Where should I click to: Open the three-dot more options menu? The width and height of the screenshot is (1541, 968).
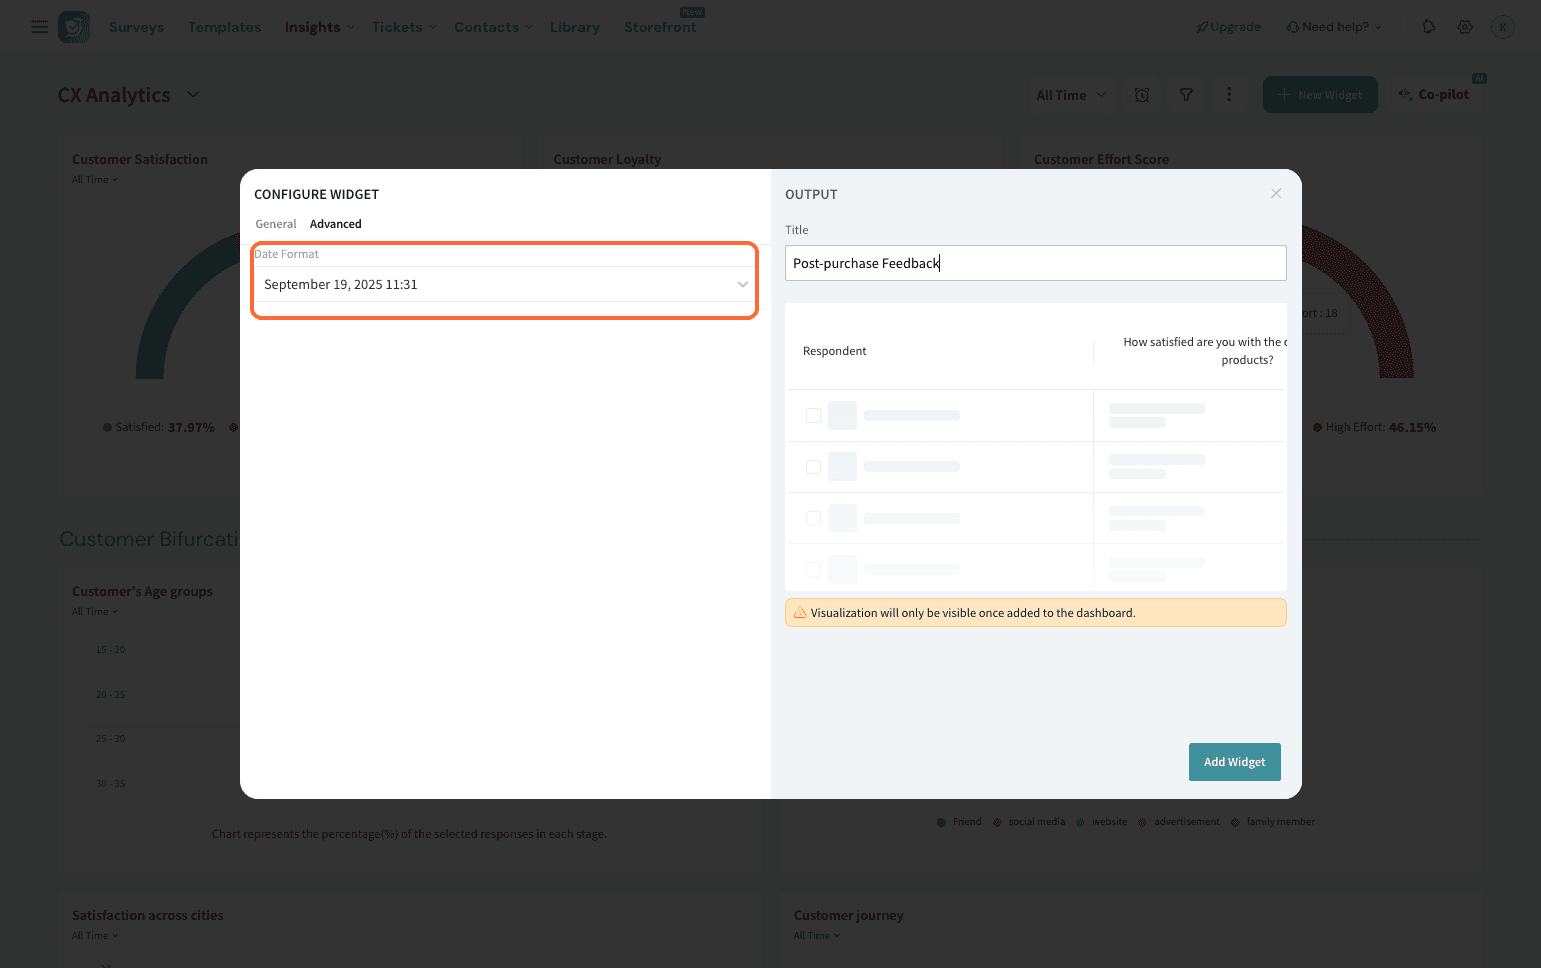[1229, 95]
